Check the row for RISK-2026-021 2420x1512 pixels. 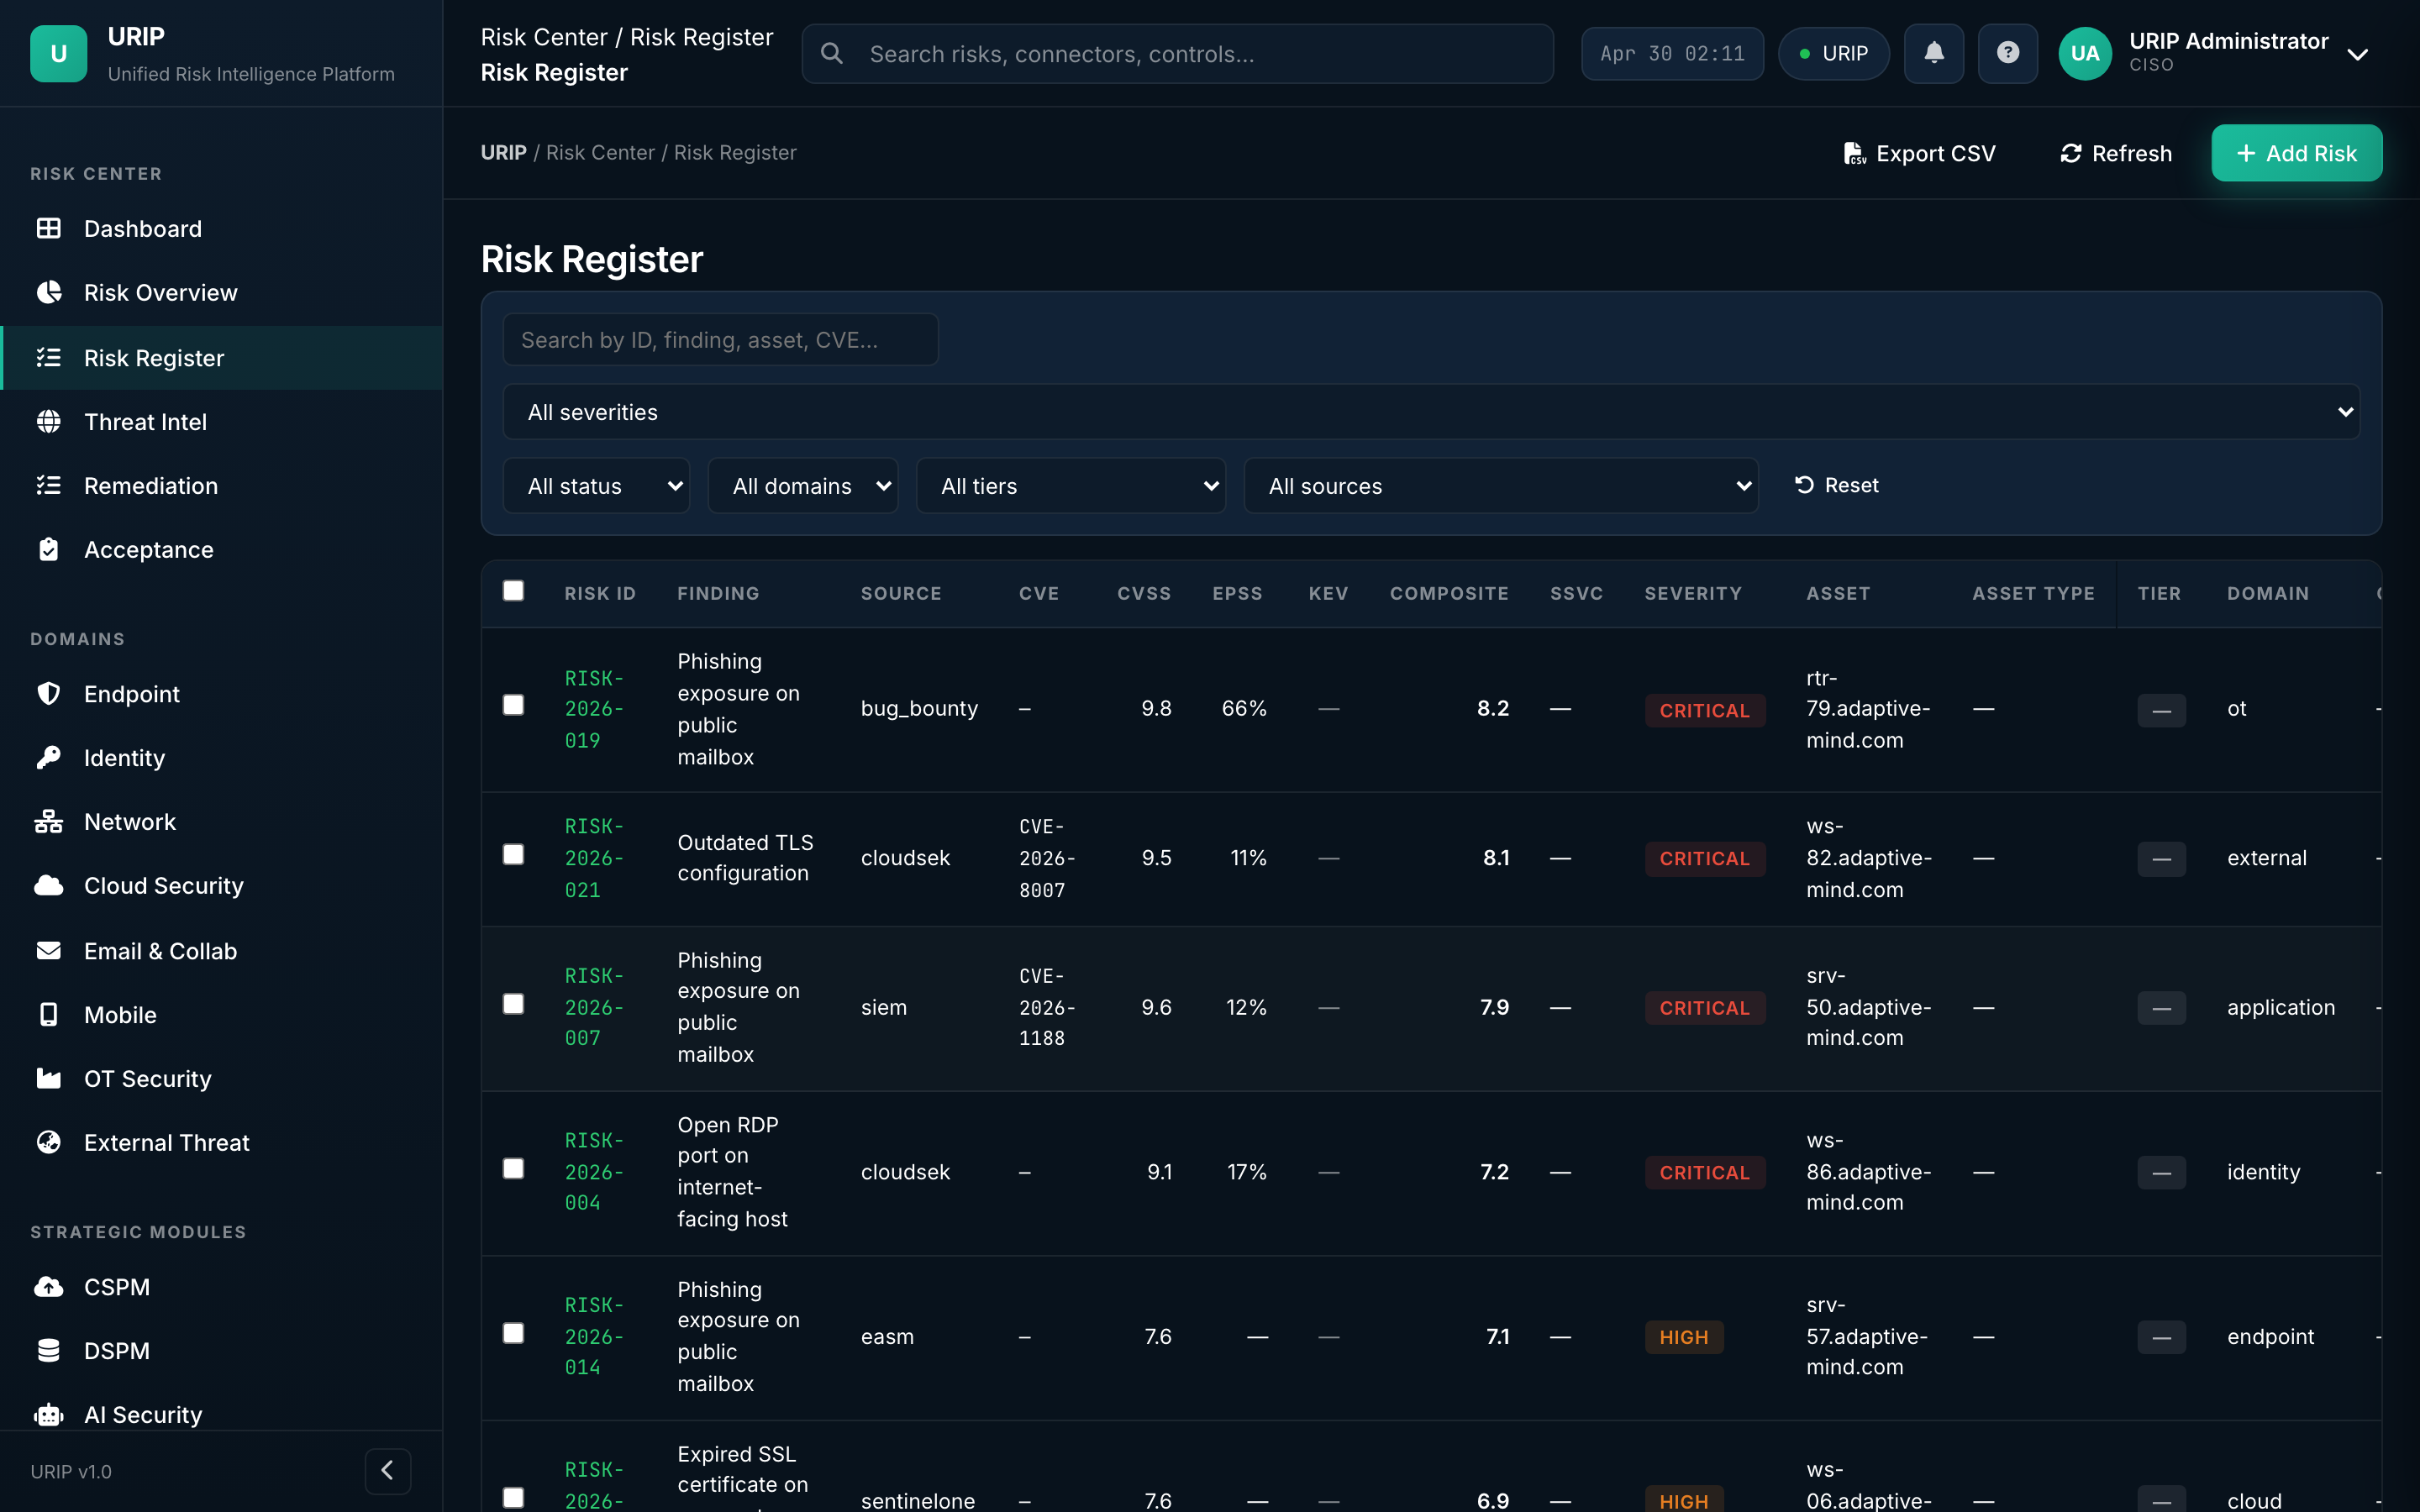pyautogui.click(x=513, y=855)
